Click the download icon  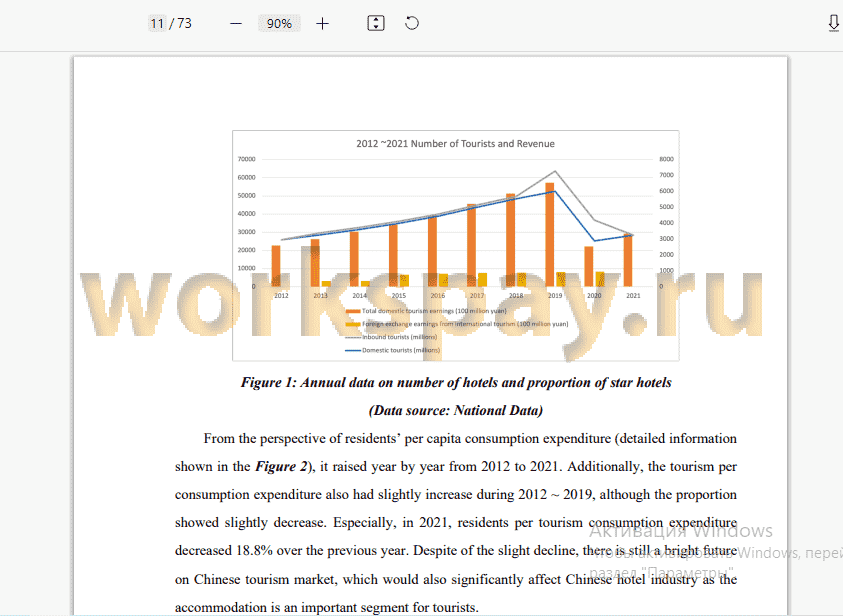tap(833, 23)
